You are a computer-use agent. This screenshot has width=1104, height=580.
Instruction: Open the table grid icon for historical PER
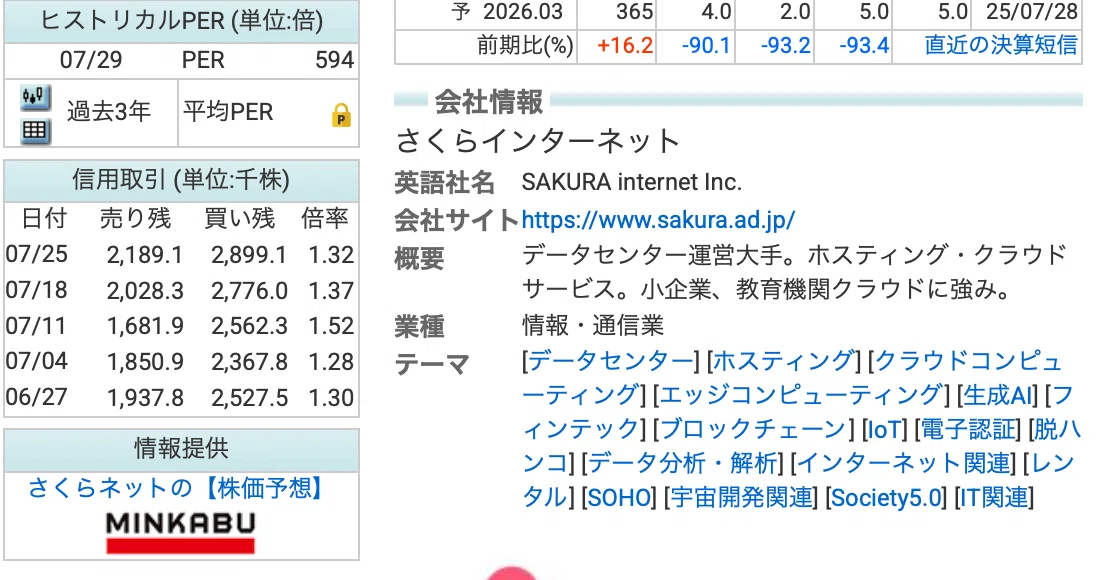(35, 131)
